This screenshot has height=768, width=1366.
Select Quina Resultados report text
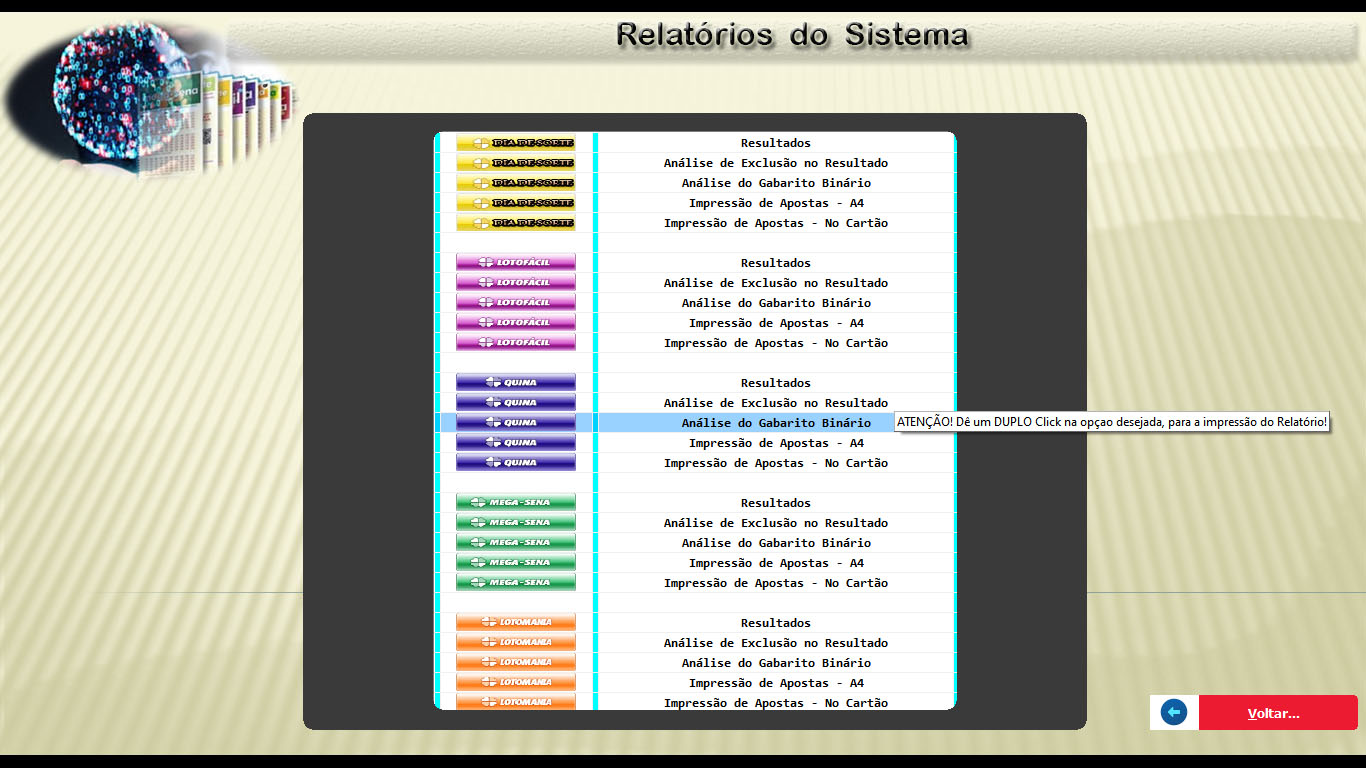776,383
